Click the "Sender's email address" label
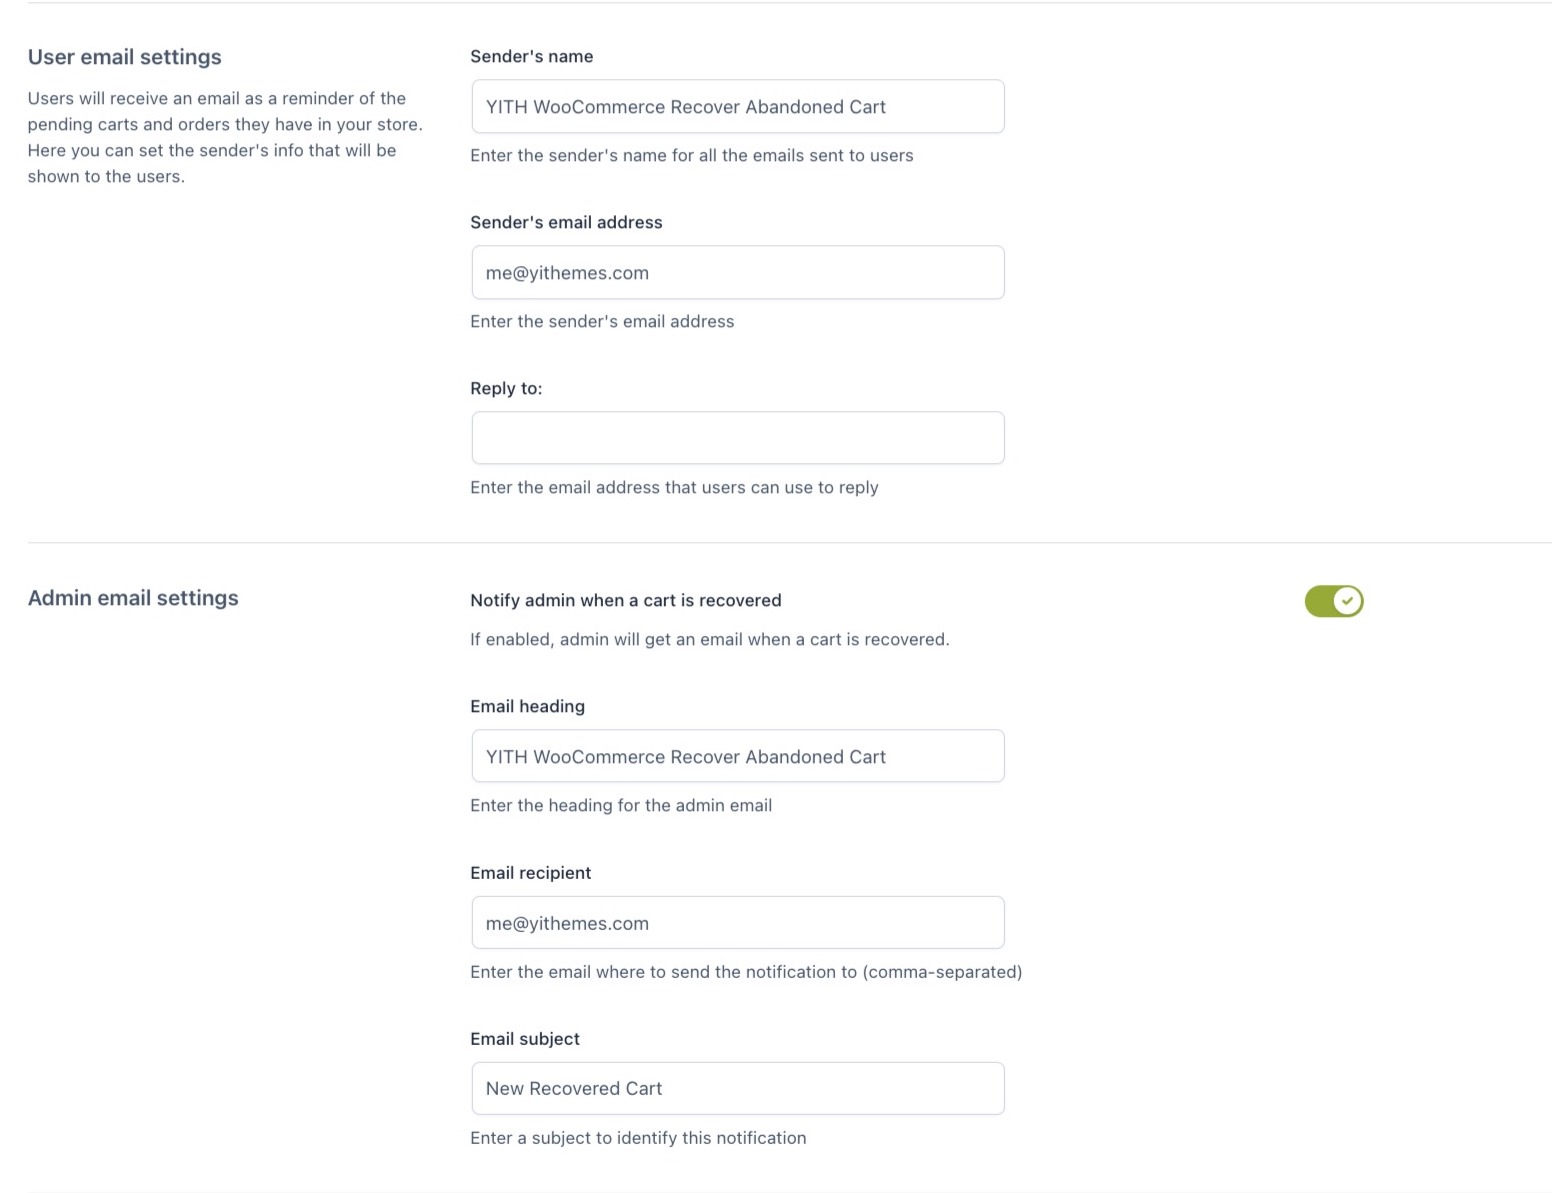1552x1193 pixels. click(x=566, y=223)
